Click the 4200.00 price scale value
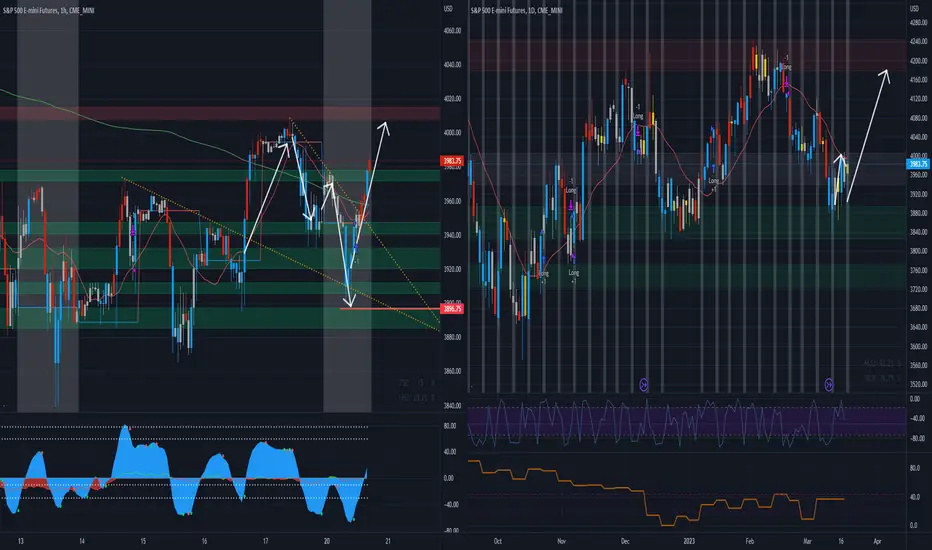The width and height of the screenshot is (932, 550). [x=918, y=61]
